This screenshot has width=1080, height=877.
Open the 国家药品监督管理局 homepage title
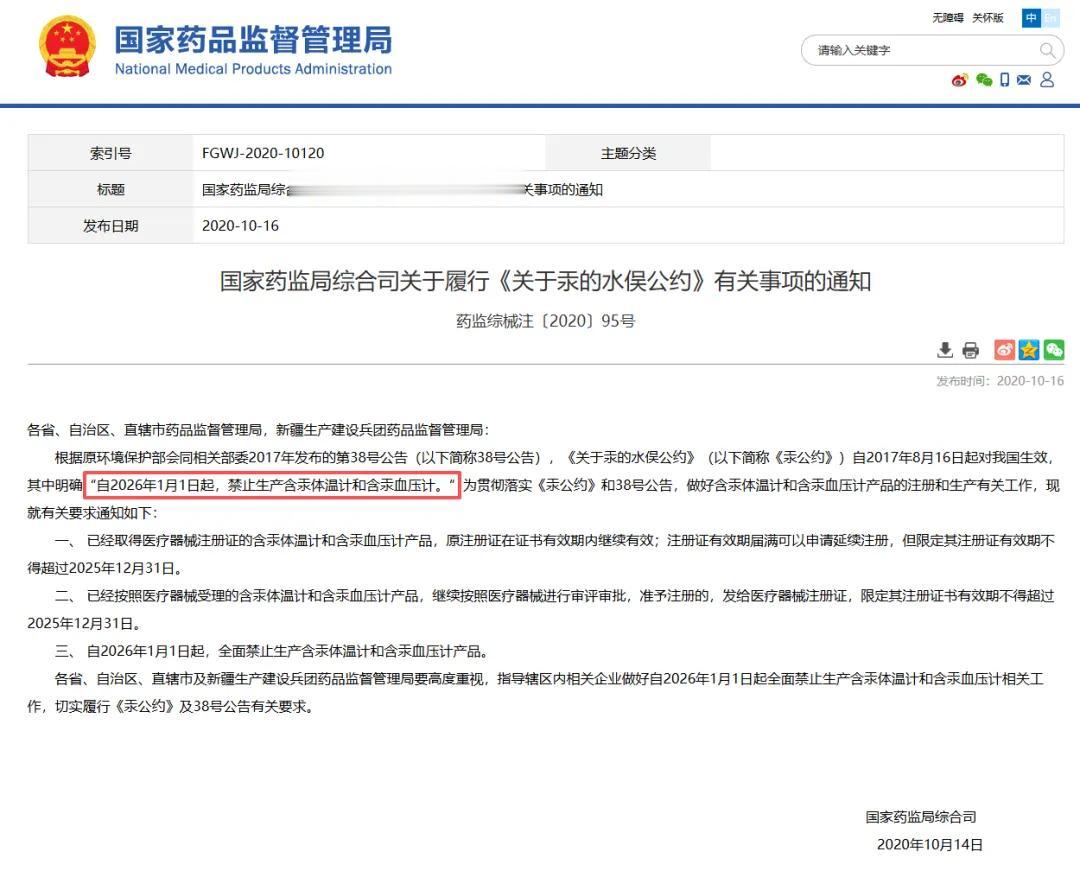pos(253,39)
